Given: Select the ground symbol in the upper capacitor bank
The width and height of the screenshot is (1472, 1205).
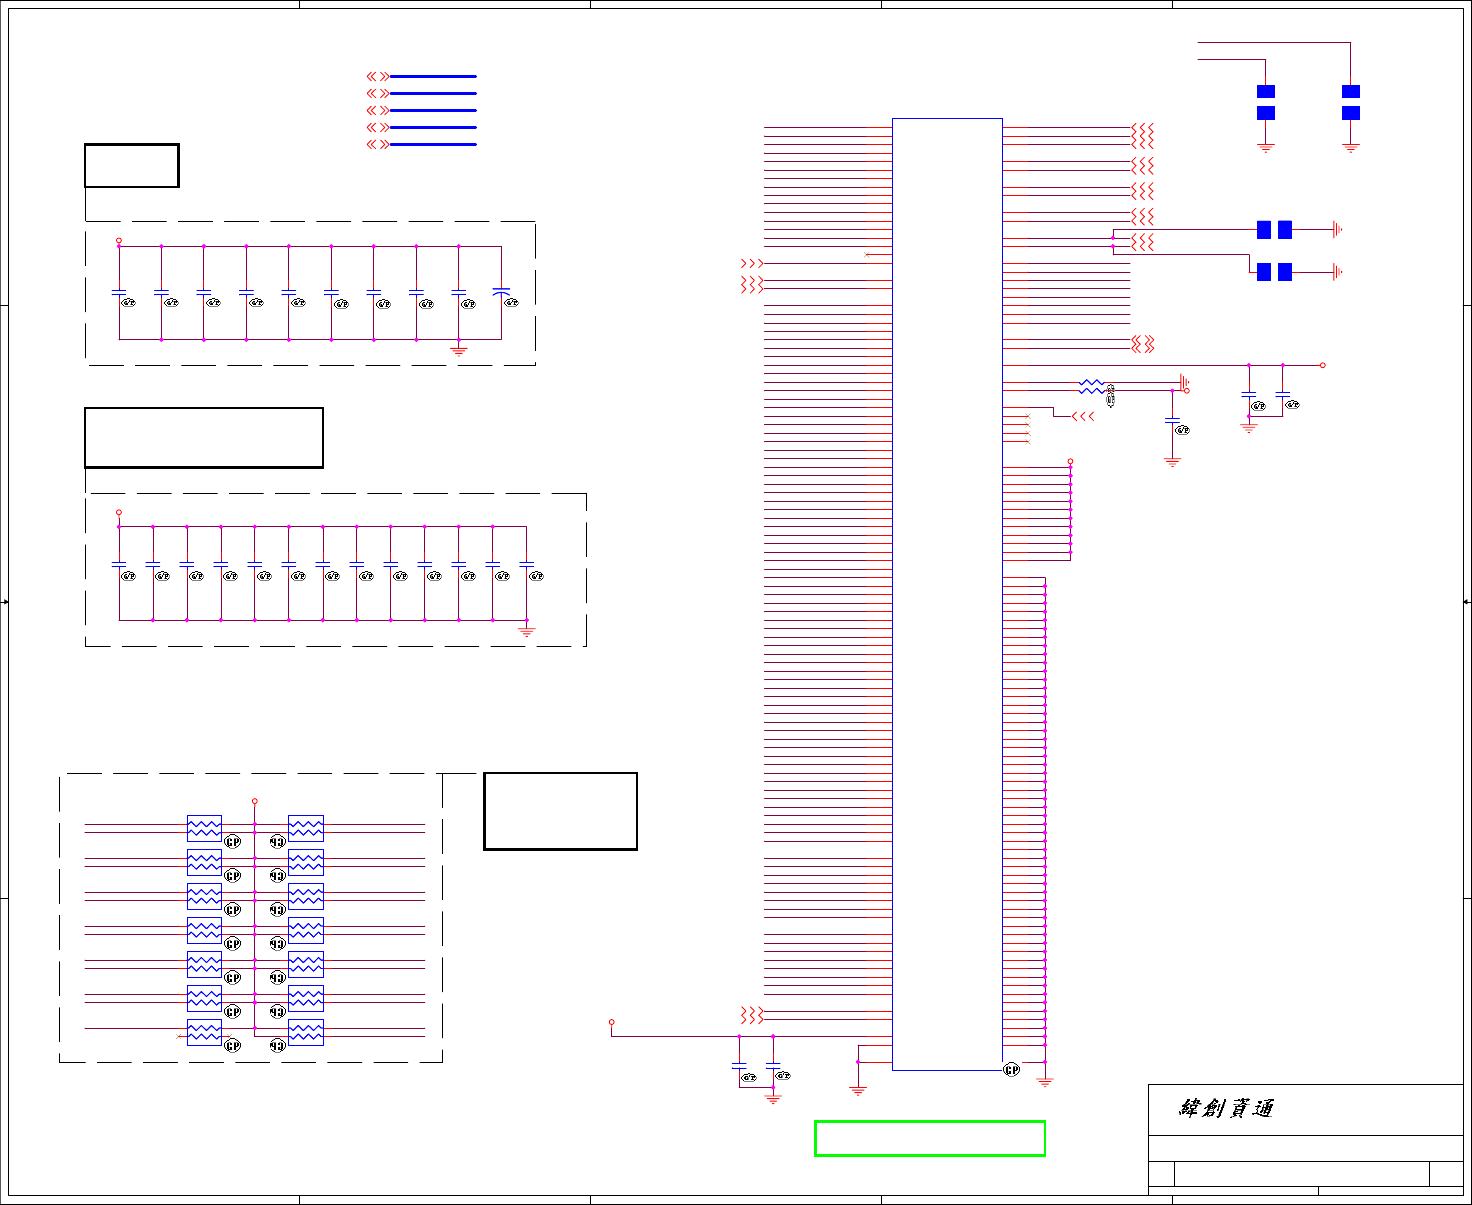Looking at the screenshot, I should 459,350.
